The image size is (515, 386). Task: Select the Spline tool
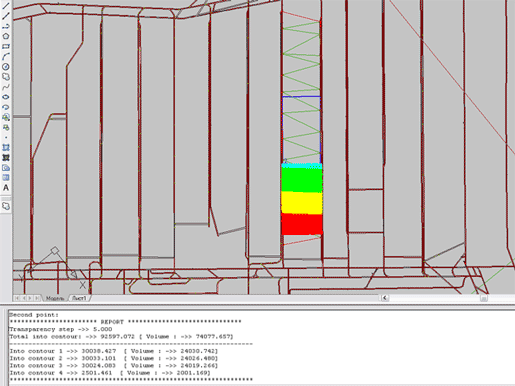click(x=6, y=87)
